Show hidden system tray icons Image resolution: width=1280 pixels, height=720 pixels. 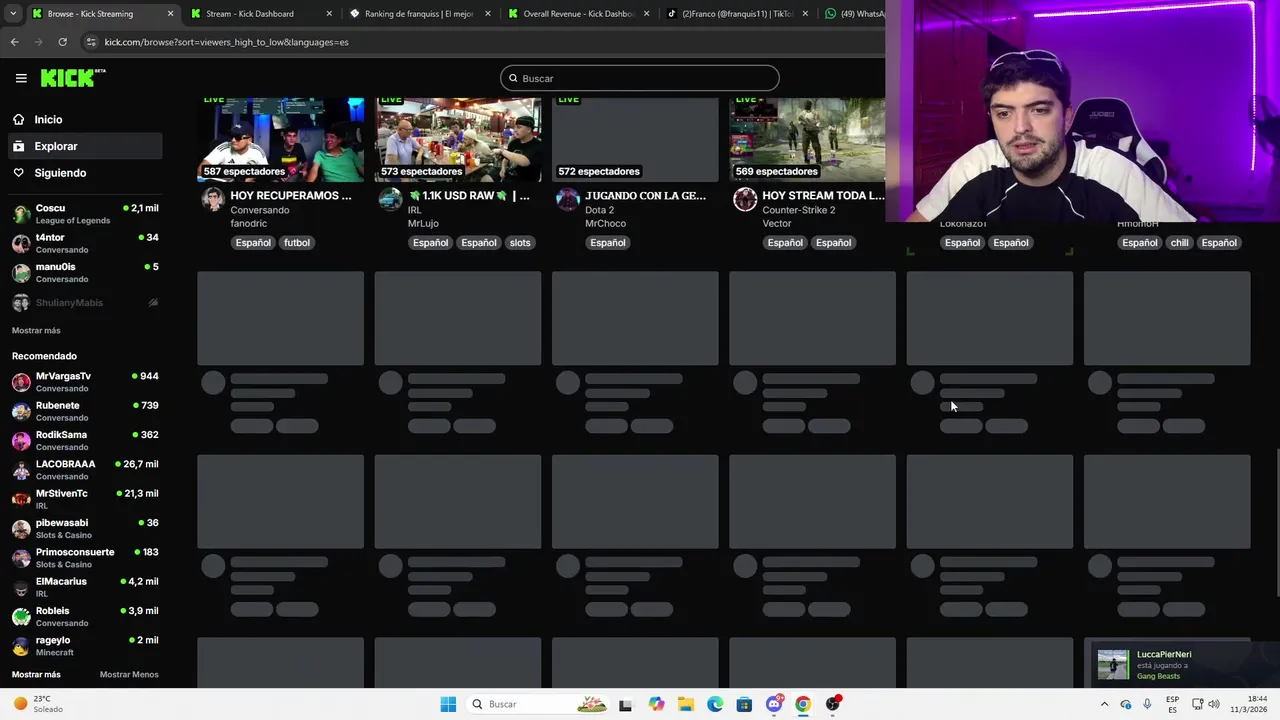(x=1104, y=704)
